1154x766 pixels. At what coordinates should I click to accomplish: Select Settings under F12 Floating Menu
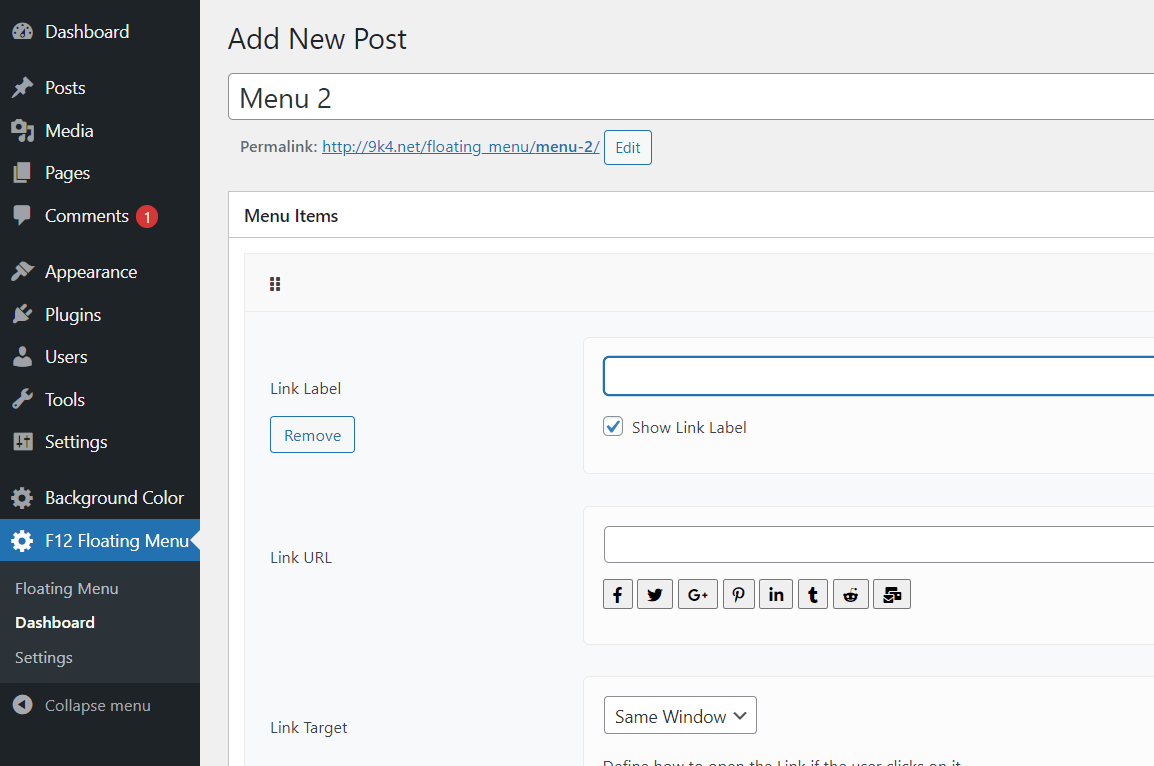(43, 657)
